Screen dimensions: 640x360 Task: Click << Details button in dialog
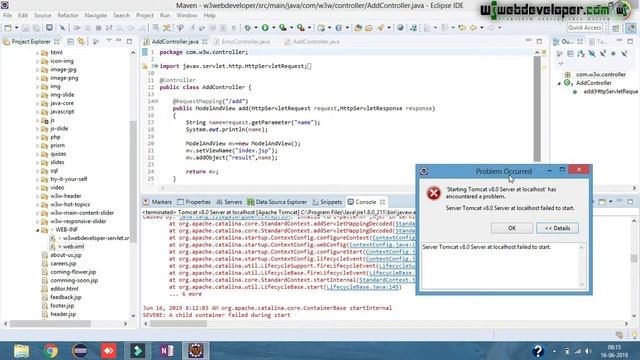(x=557, y=228)
